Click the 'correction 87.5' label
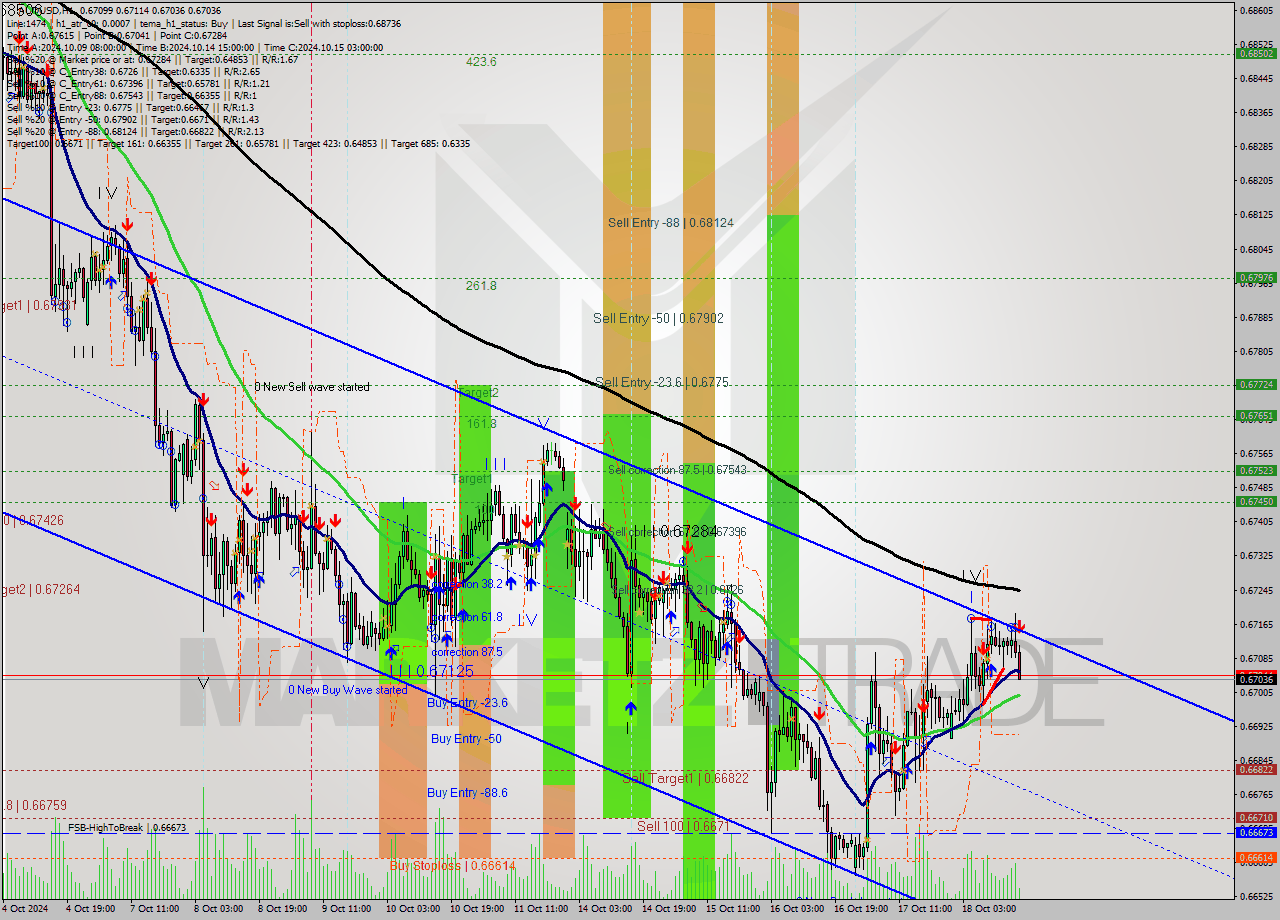The height and width of the screenshot is (920, 1280). (467, 652)
